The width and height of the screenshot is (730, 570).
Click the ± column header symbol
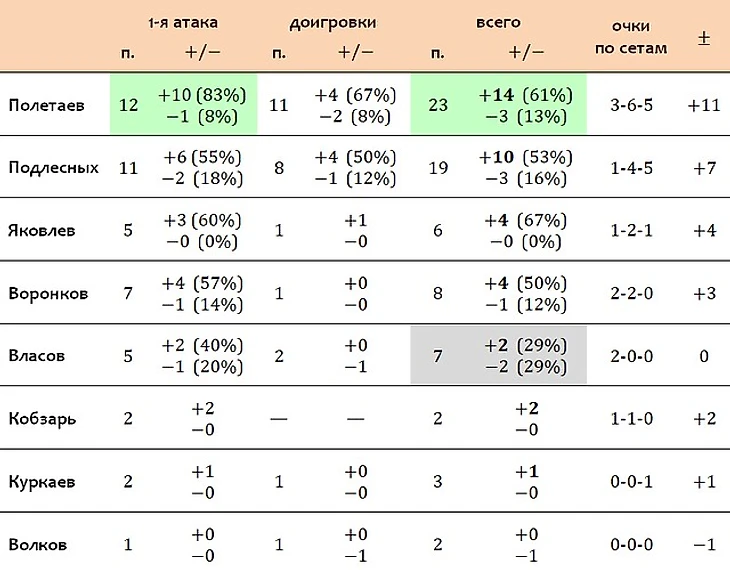tap(704, 38)
